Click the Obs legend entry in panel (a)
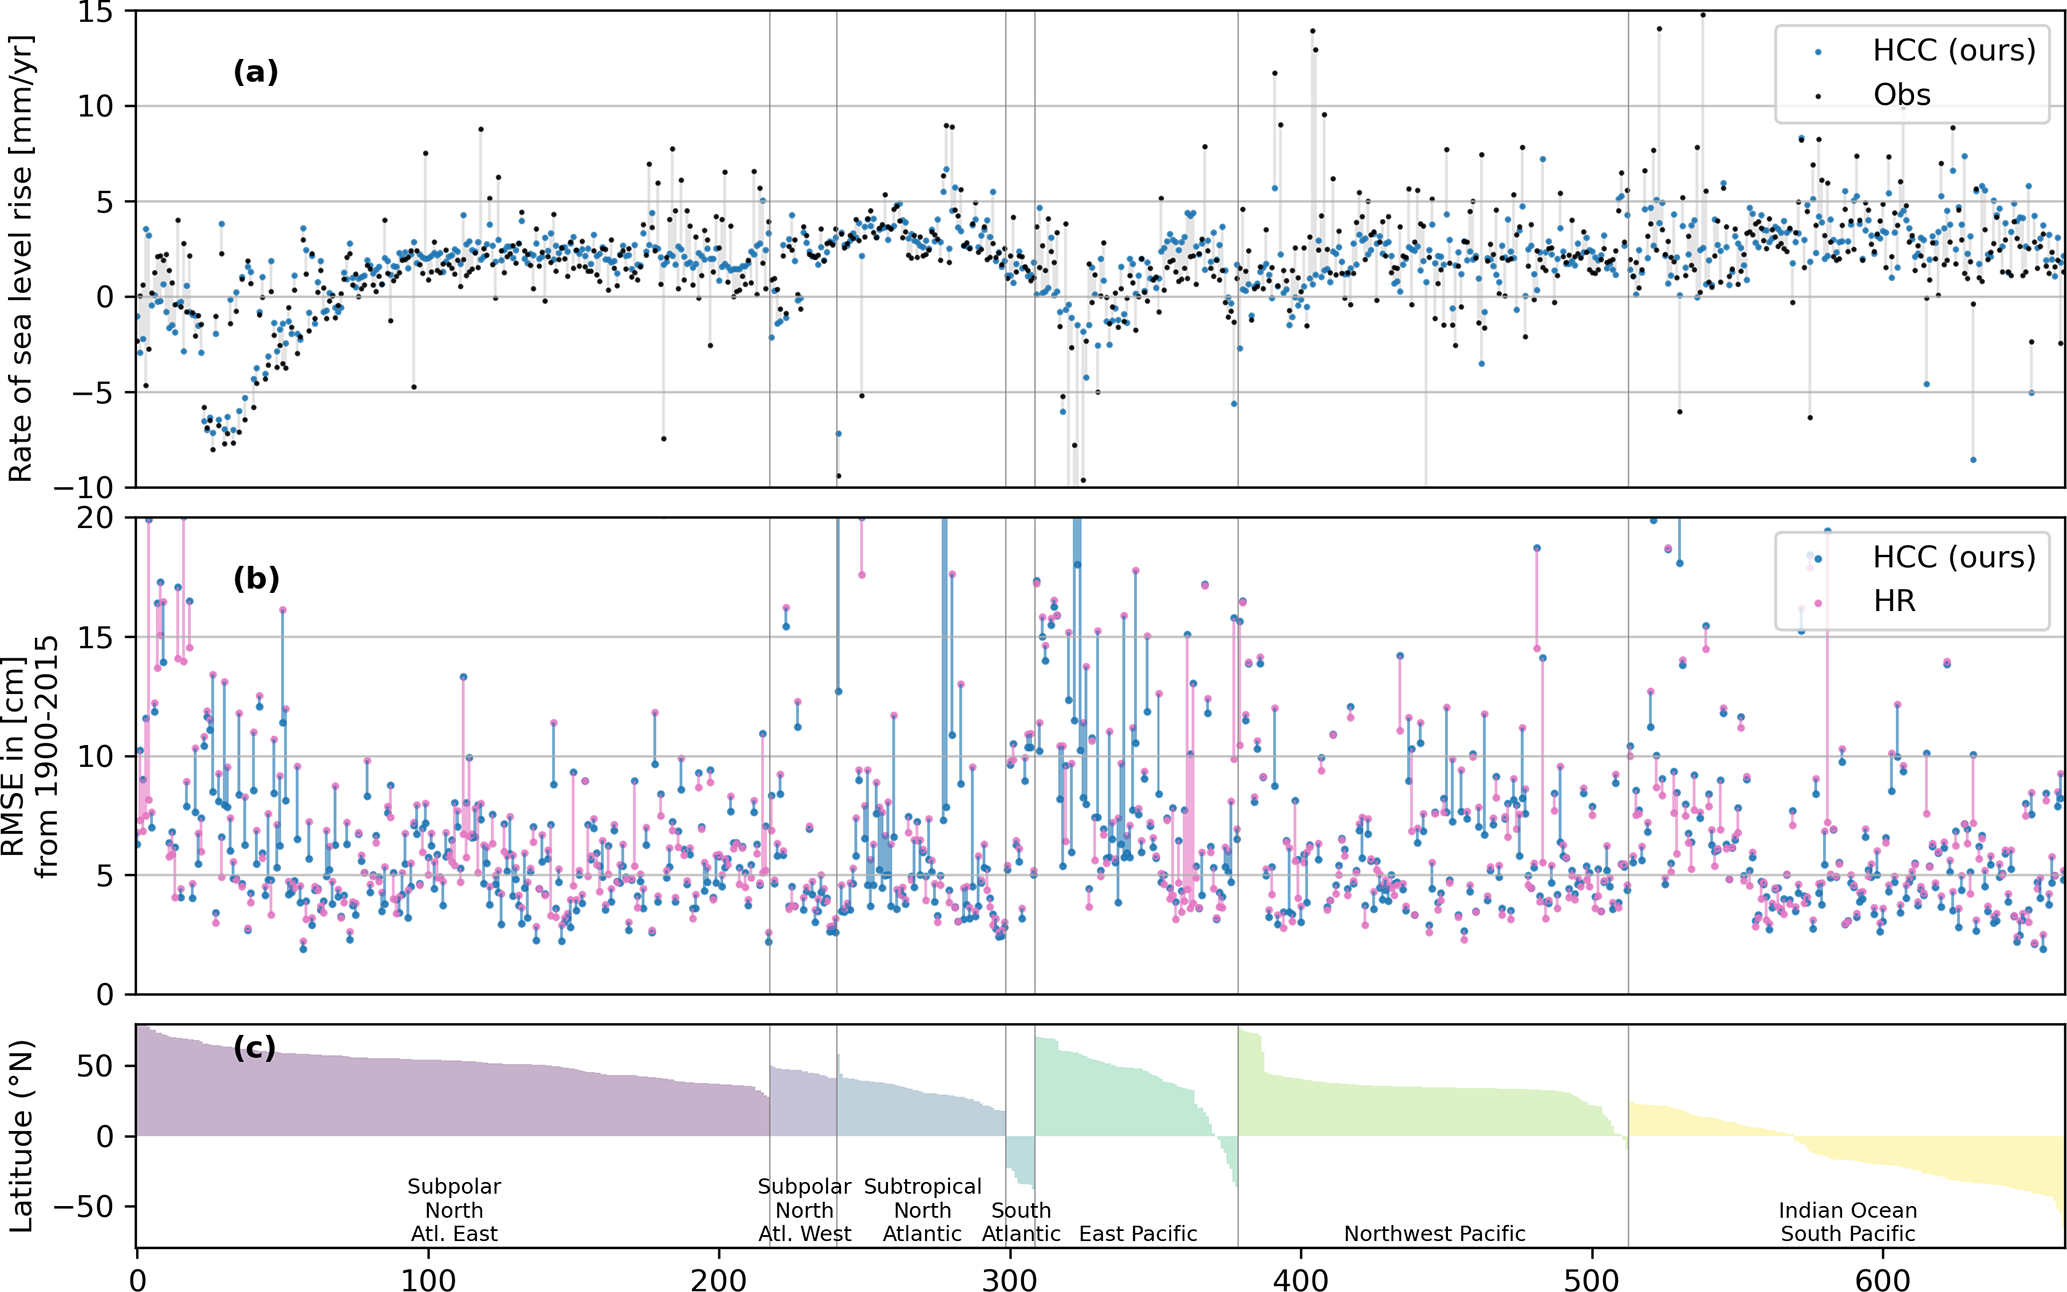This screenshot has width=2067, height=1292. click(x=1900, y=95)
